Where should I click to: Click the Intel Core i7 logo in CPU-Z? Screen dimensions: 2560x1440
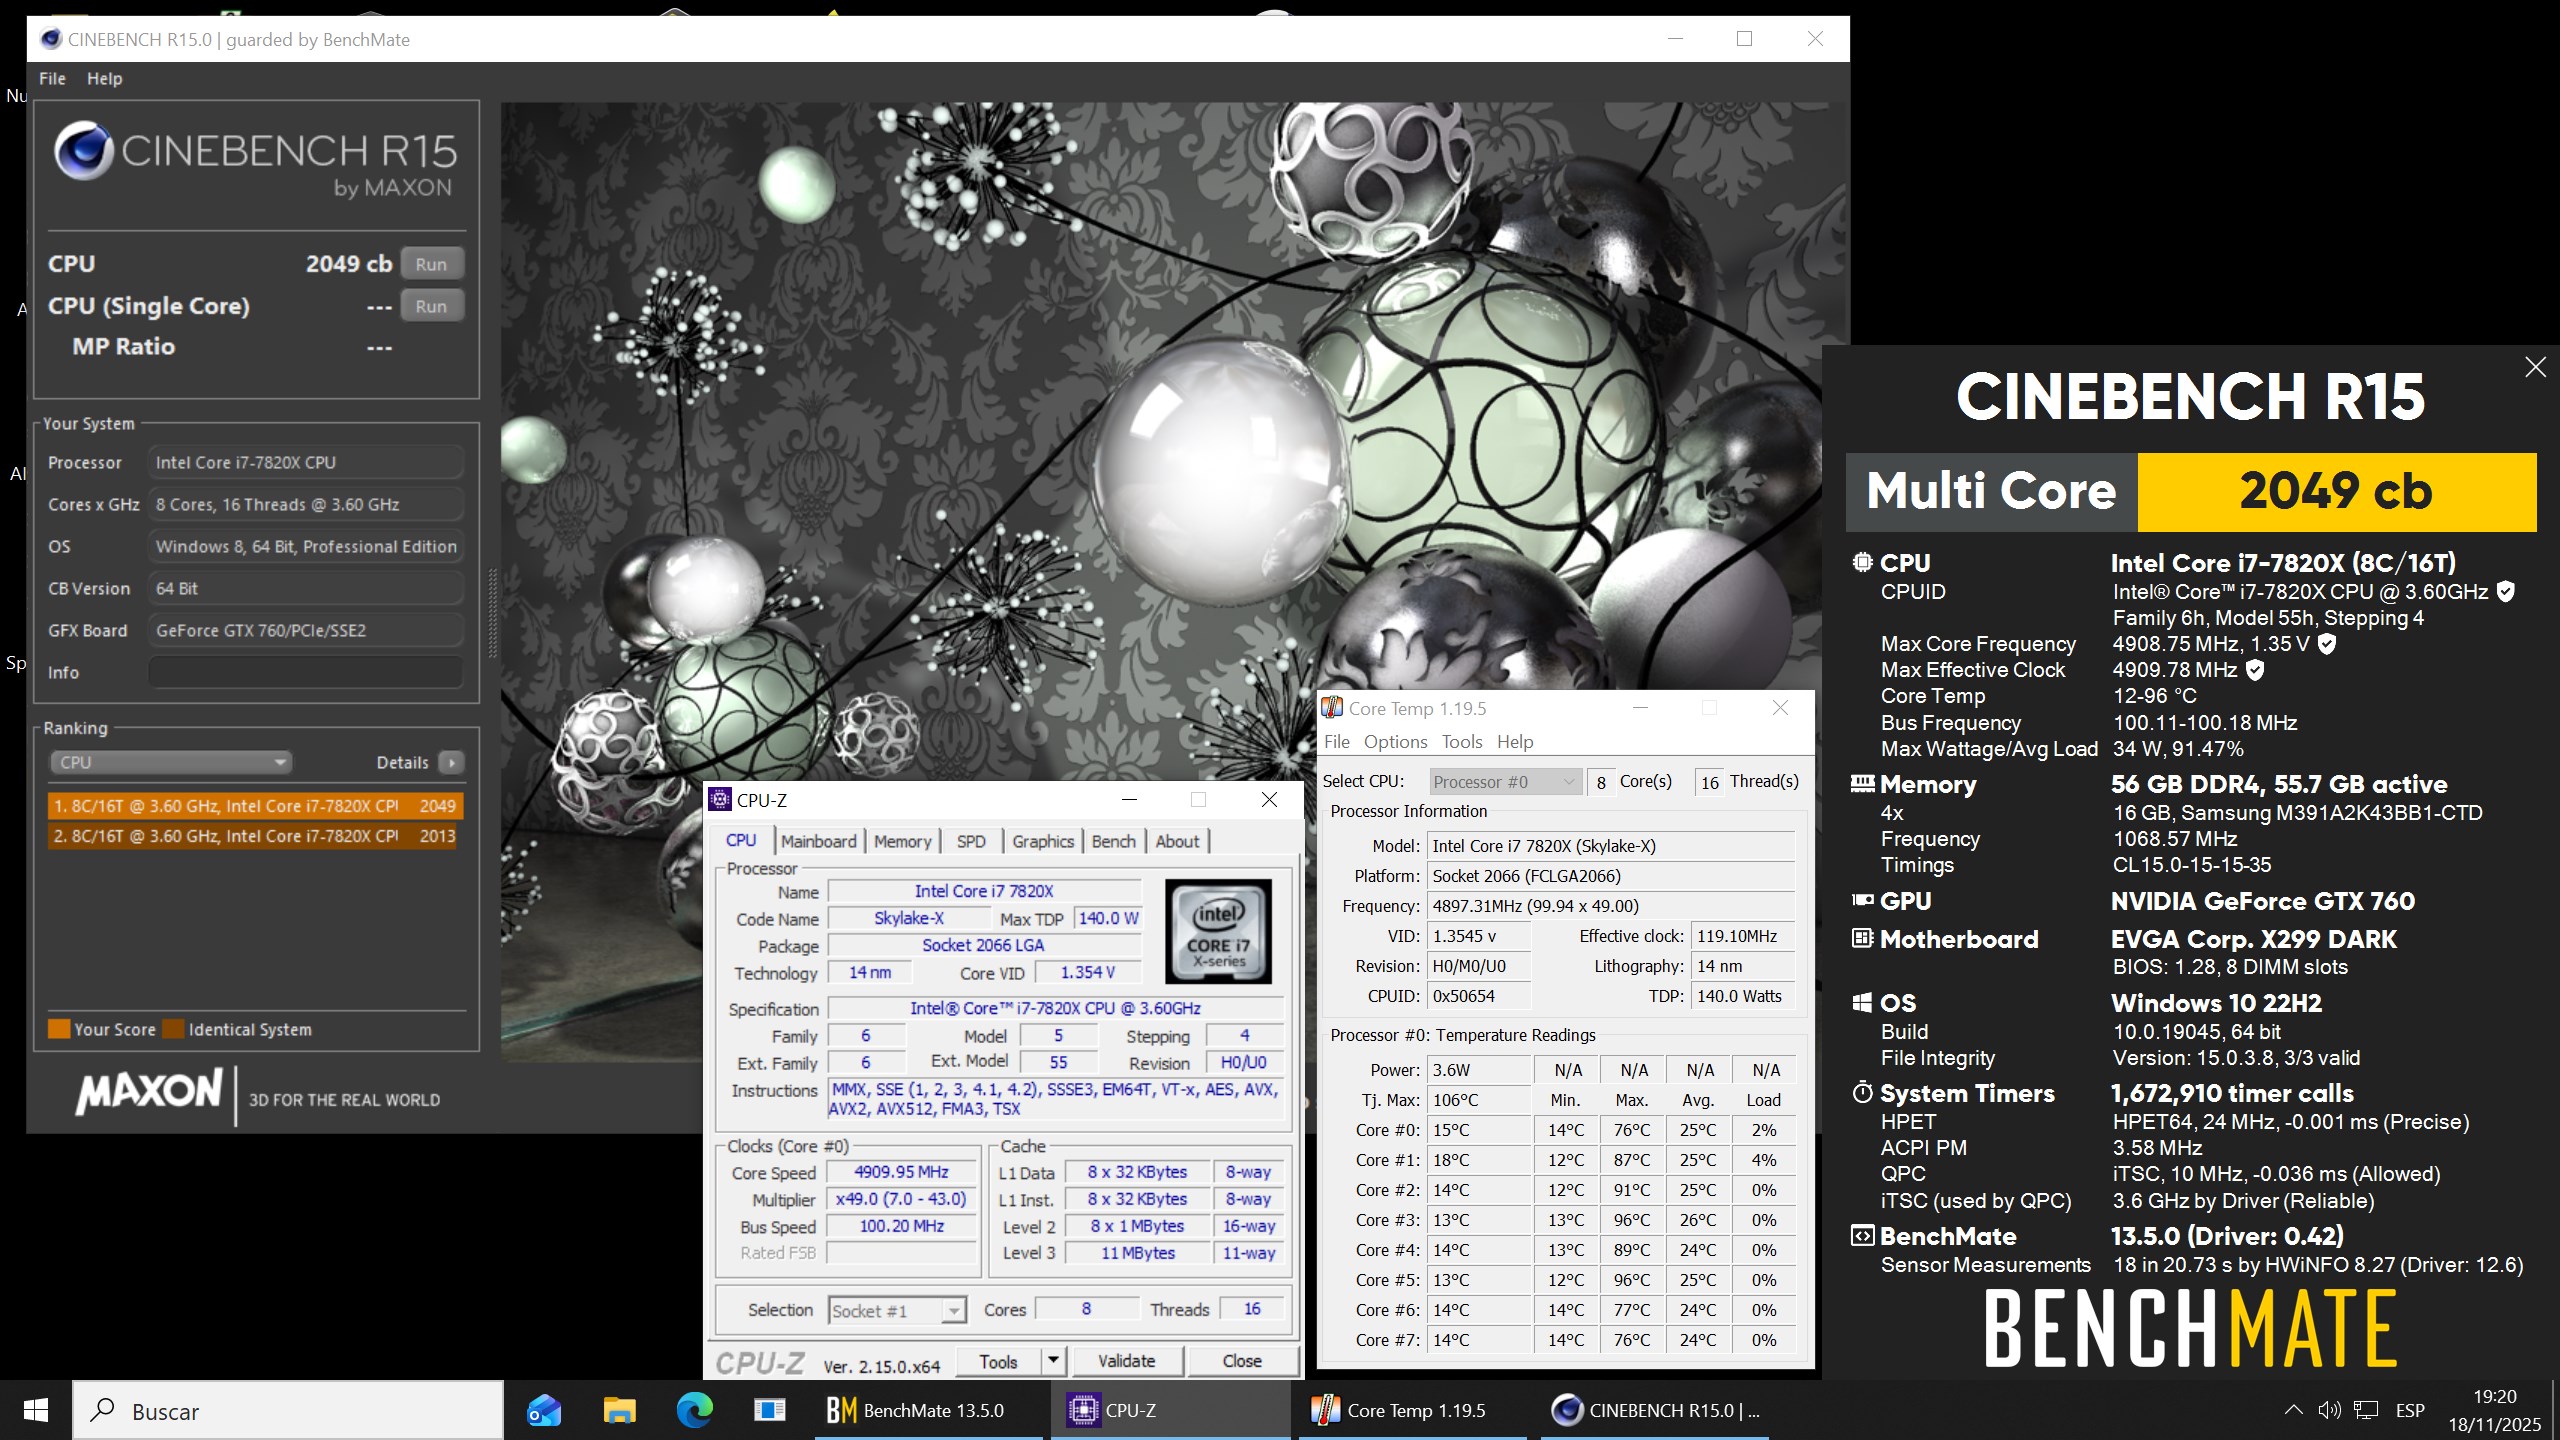coord(1218,931)
